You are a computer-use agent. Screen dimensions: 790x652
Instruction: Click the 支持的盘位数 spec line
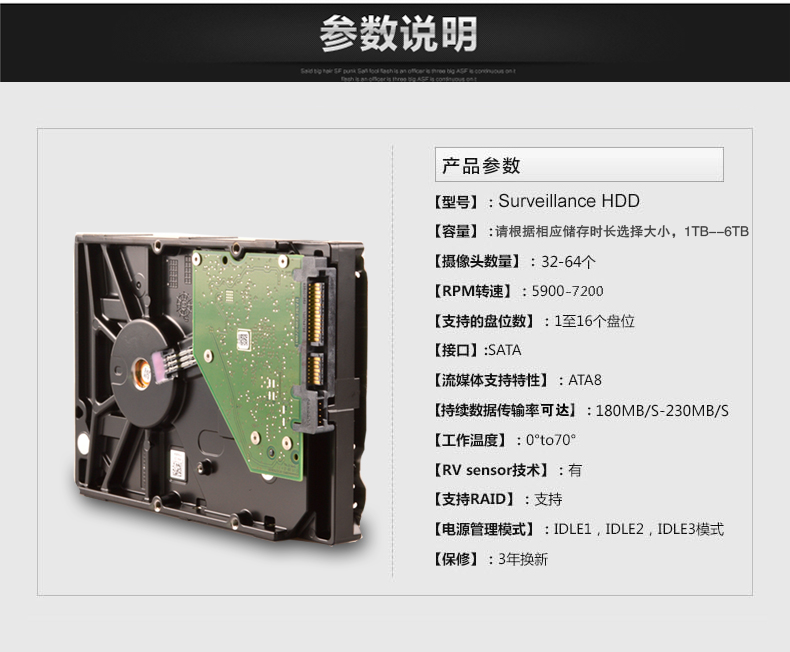pyautogui.click(x=534, y=321)
